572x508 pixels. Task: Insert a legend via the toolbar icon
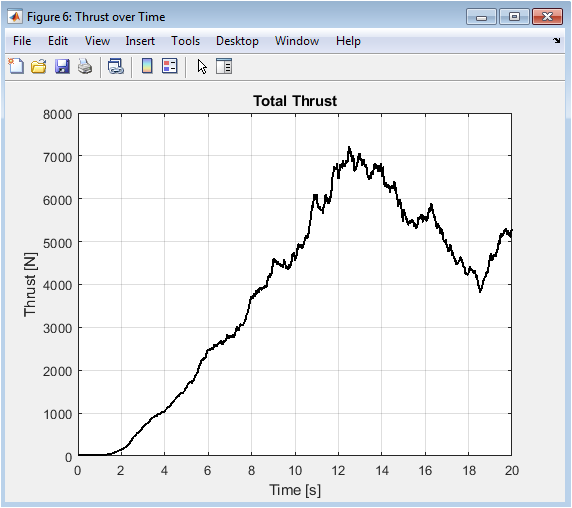coord(170,66)
